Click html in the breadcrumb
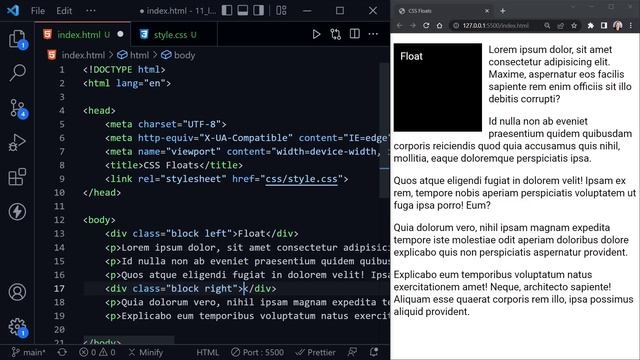The image size is (640, 360). 140,55
